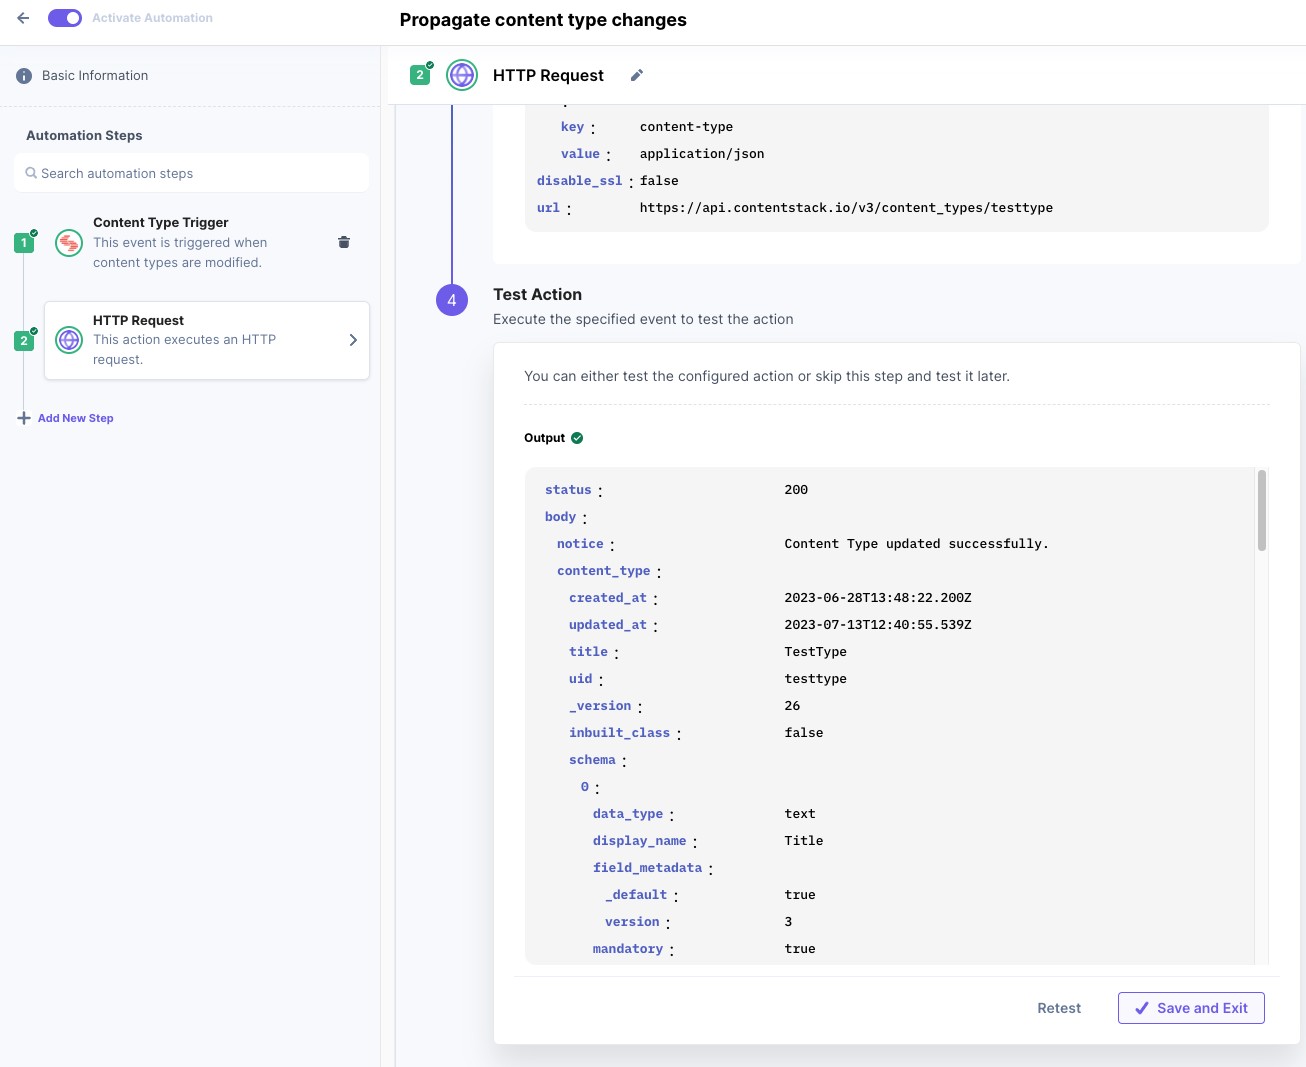Click Save and Exit button
This screenshot has width=1306, height=1067.
point(1191,1008)
